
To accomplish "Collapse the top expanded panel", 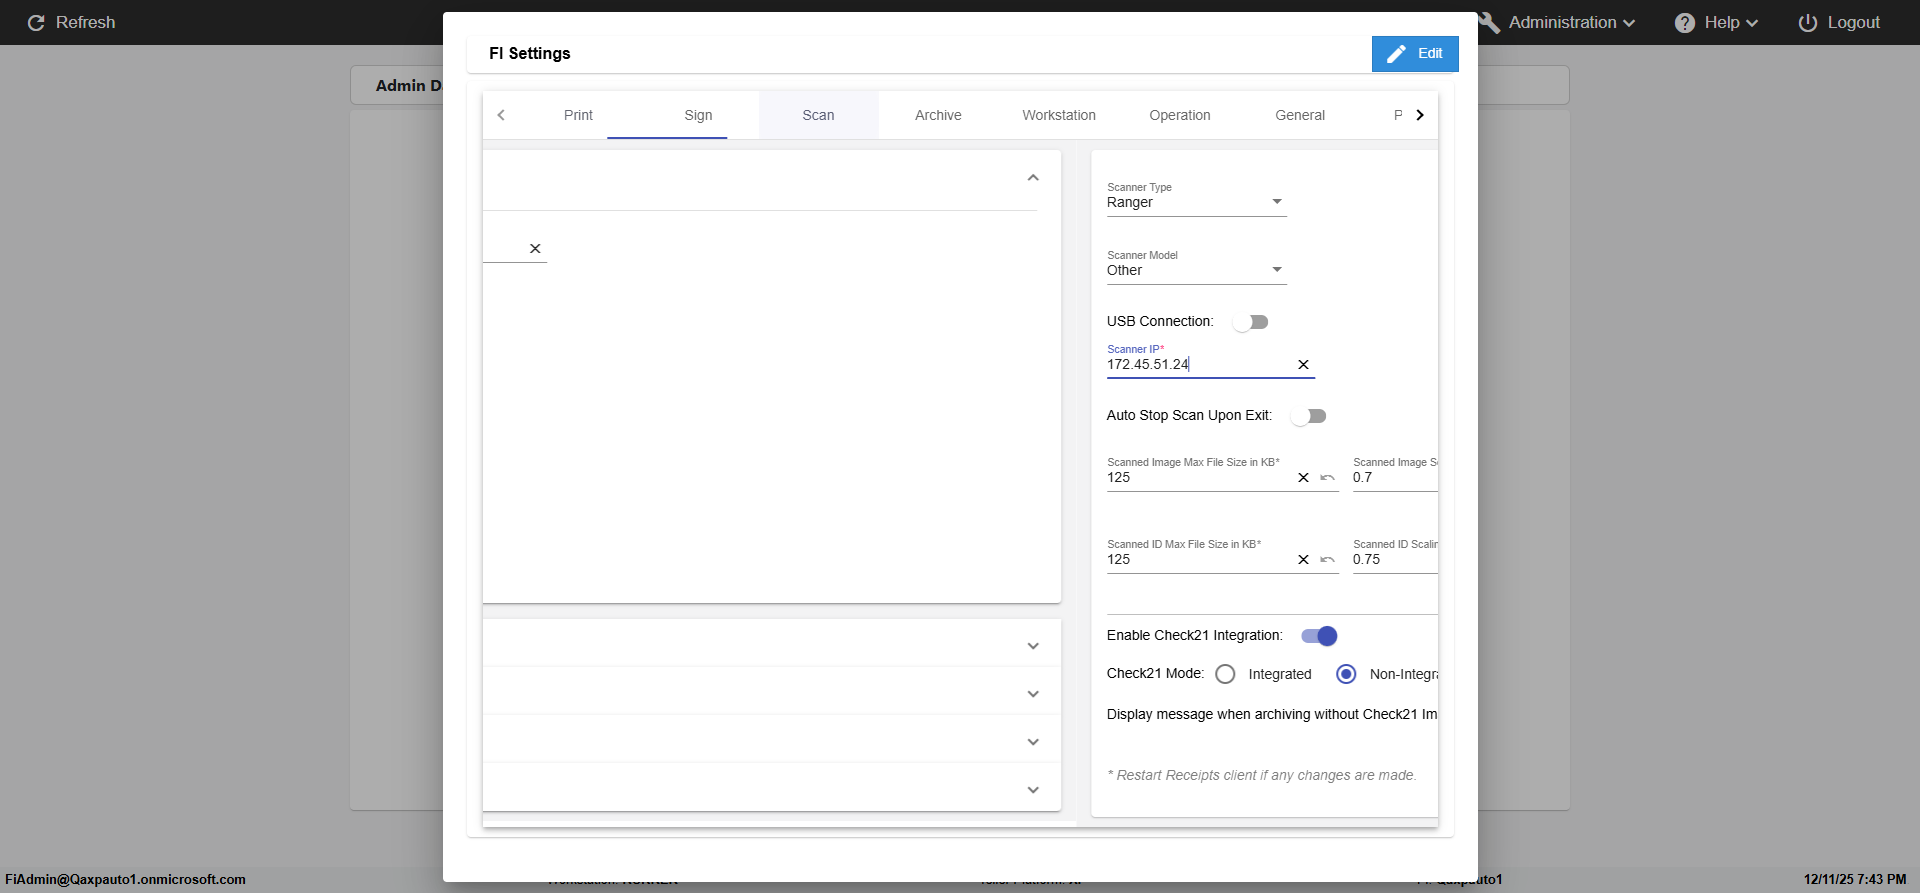I will click(1033, 178).
